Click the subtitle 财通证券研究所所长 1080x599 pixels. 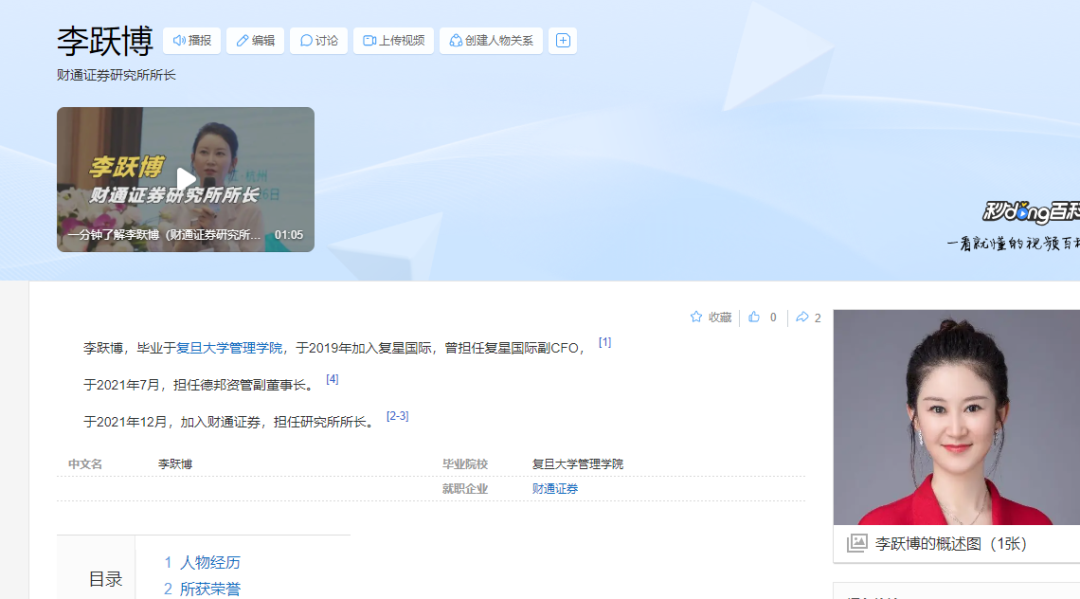(116, 75)
